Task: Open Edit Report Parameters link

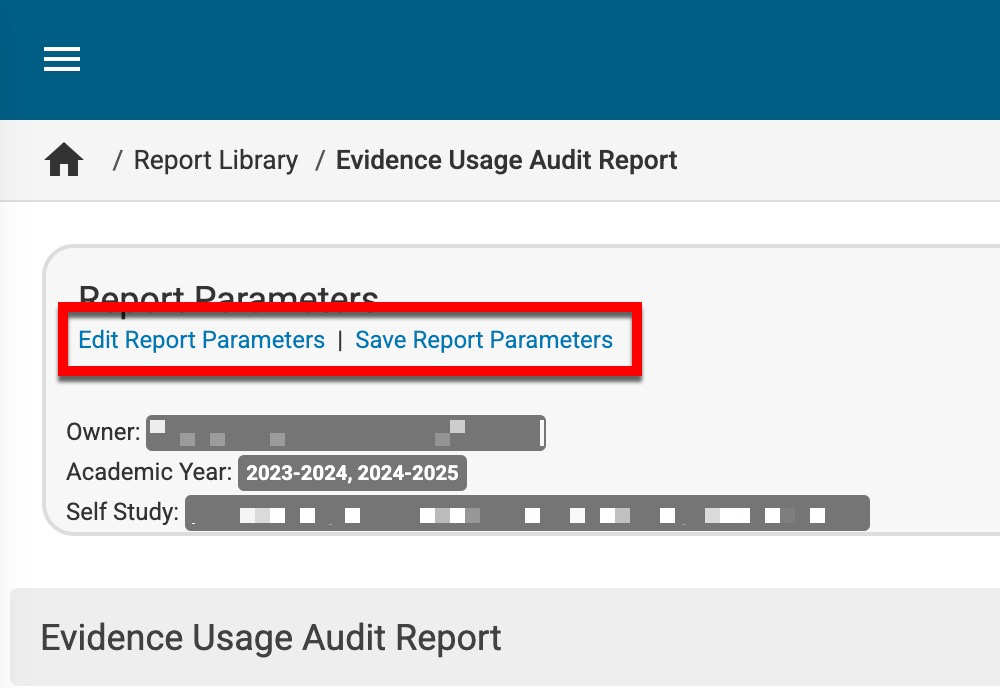Action: tap(201, 340)
